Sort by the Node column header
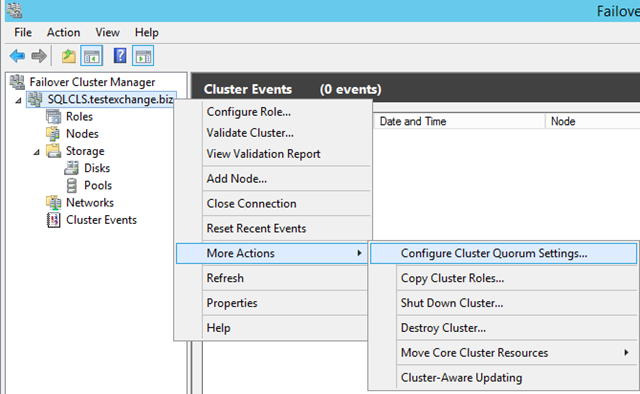Viewport: 640px width, 394px height. (x=593, y=121)
